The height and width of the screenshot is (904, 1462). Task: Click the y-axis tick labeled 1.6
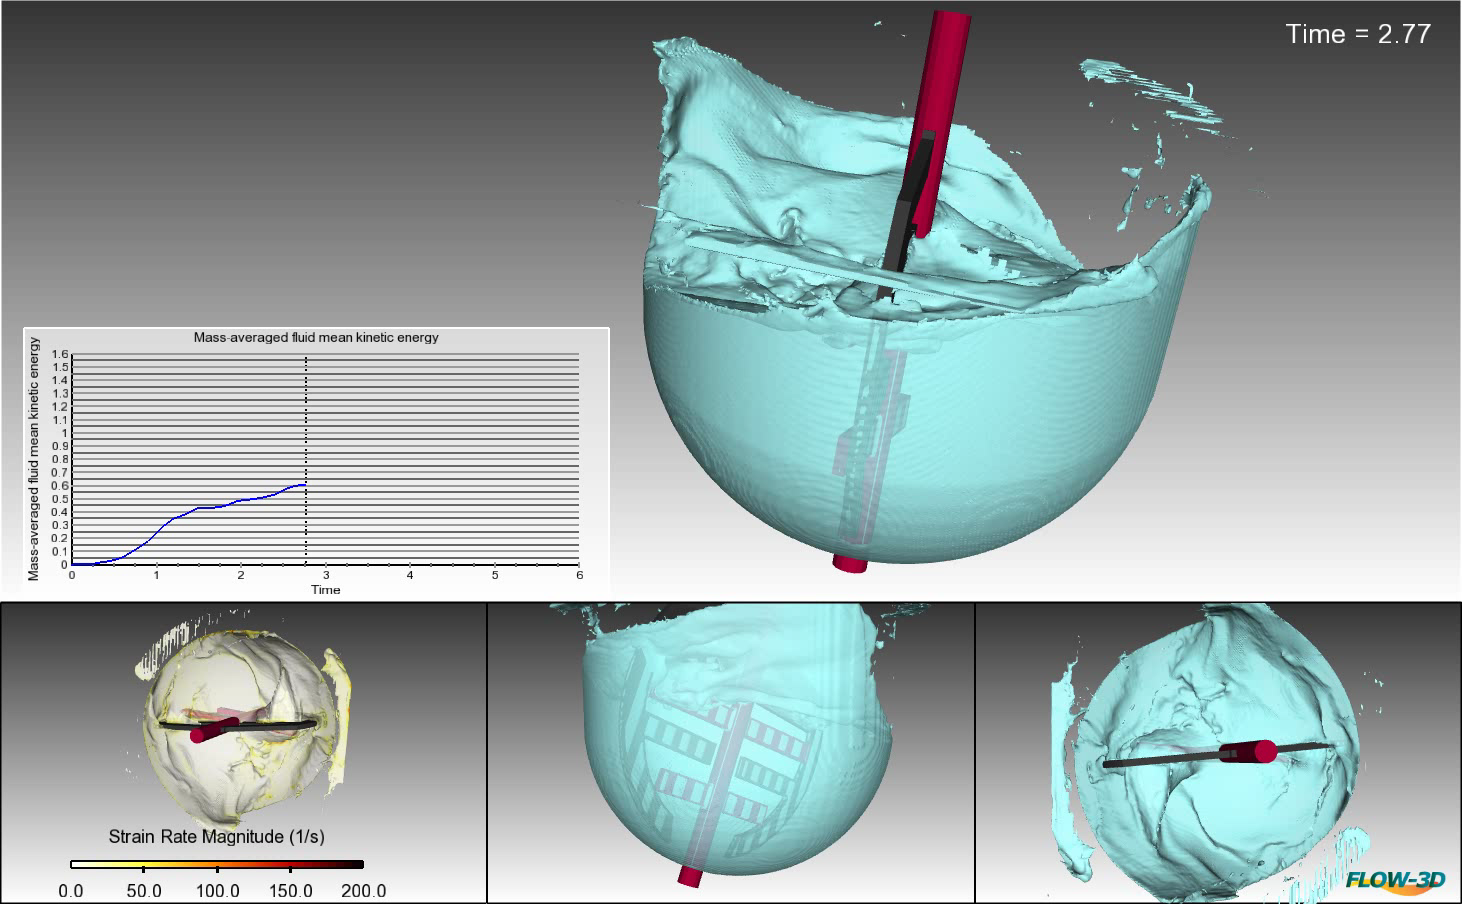[x=60, y=355]
